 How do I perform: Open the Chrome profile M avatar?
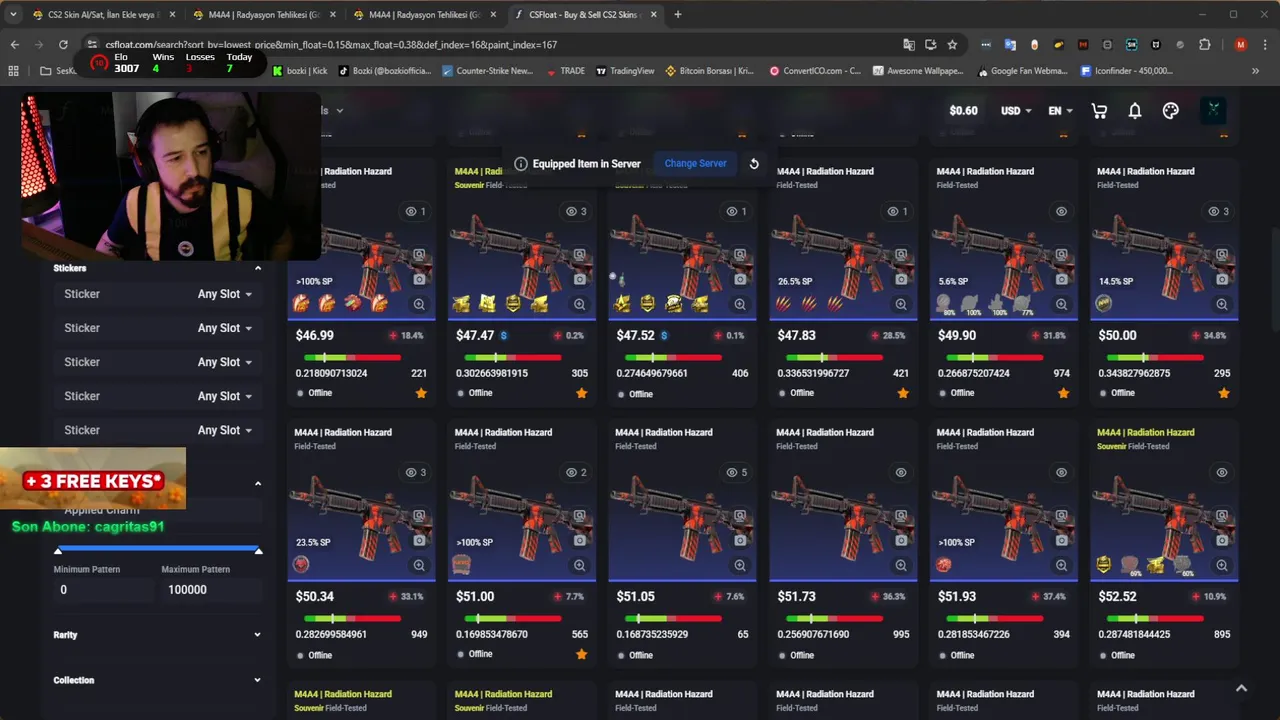point(1241,45)
